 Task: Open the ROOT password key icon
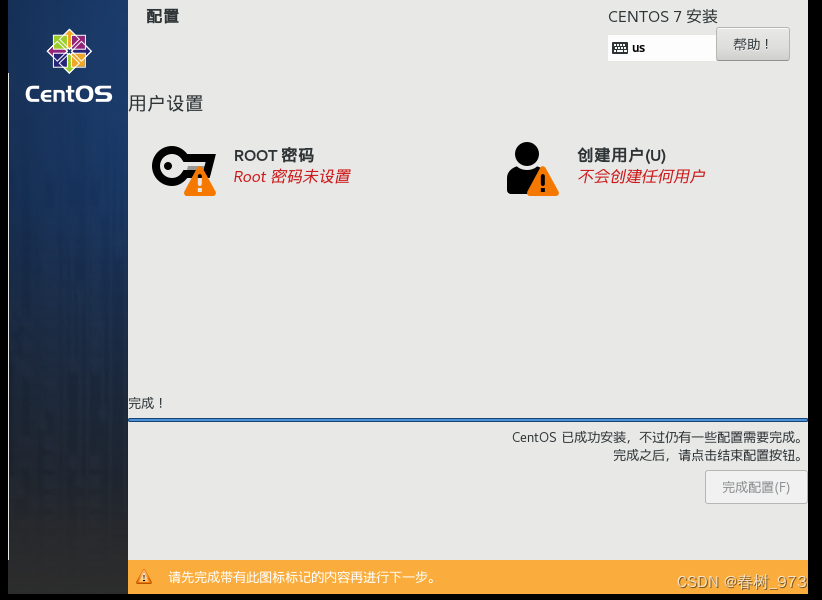point(183,171)
